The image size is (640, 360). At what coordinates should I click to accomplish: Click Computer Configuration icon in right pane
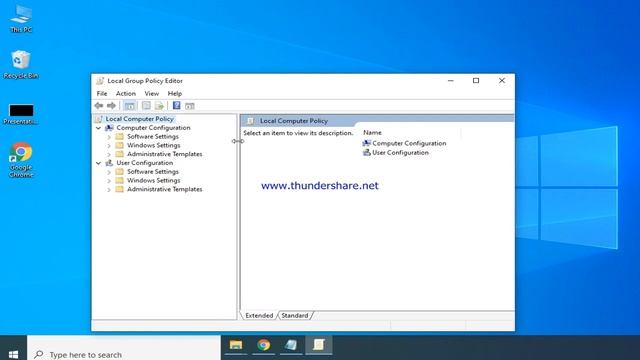[367, 143]
